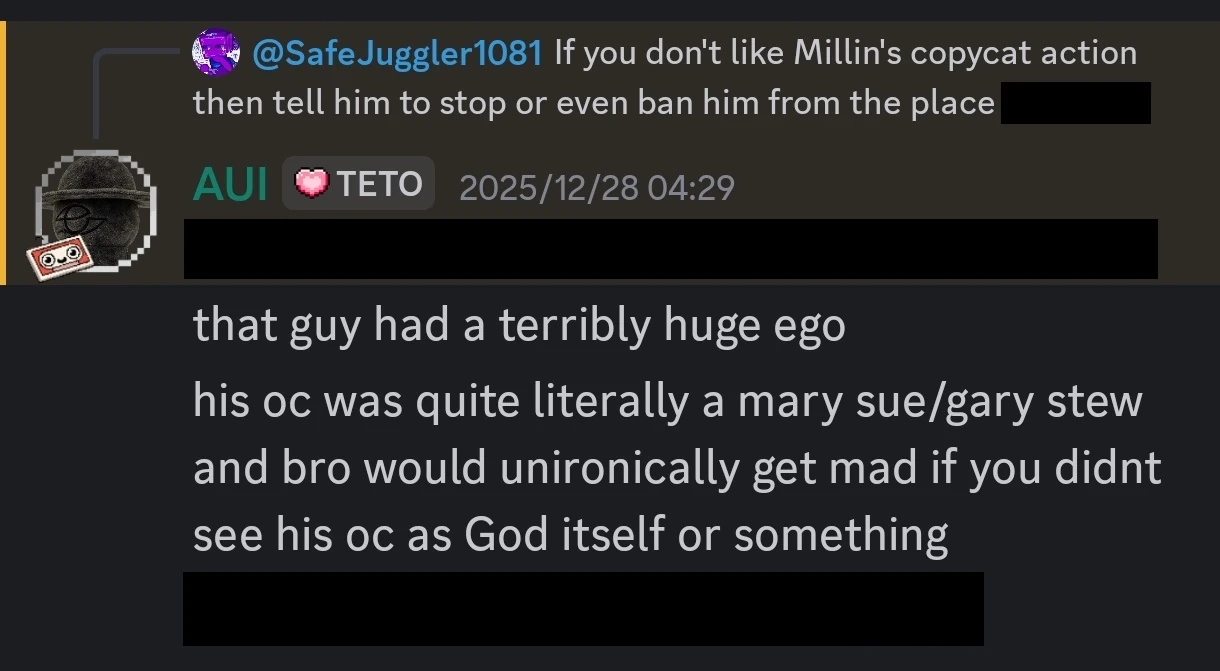Click the 2025/12/28 04:29 timestamp

tap(596, 187)
